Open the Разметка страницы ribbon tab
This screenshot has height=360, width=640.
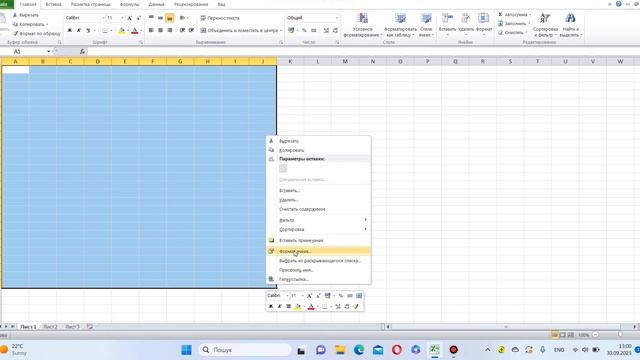pos(91,4)
